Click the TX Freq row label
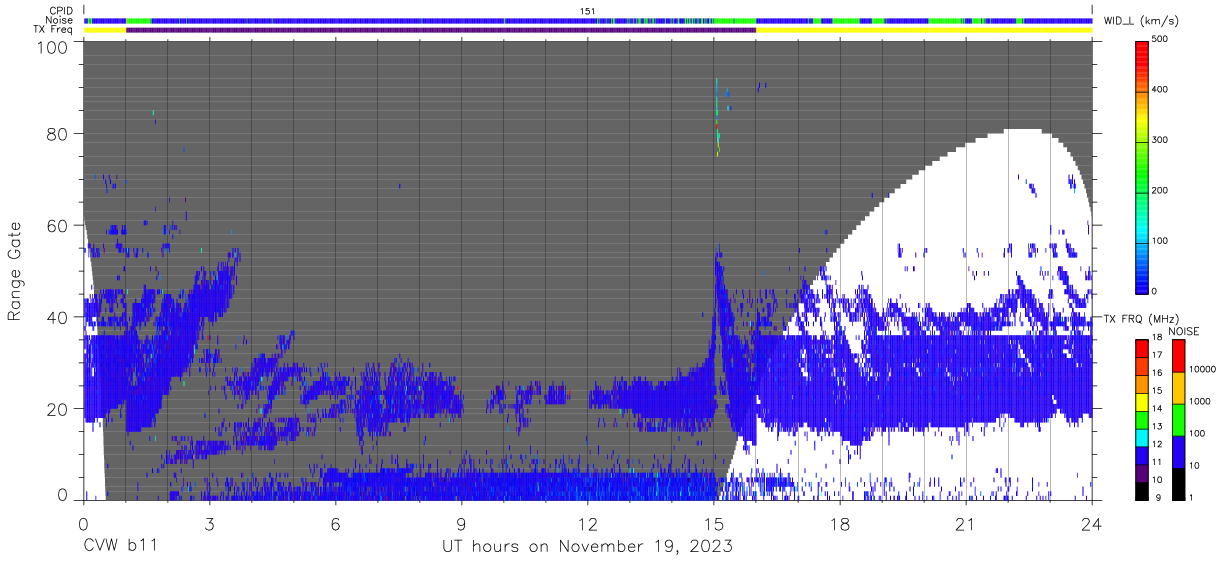Viewport: 1228px width, 567px height. coord(54,30)
